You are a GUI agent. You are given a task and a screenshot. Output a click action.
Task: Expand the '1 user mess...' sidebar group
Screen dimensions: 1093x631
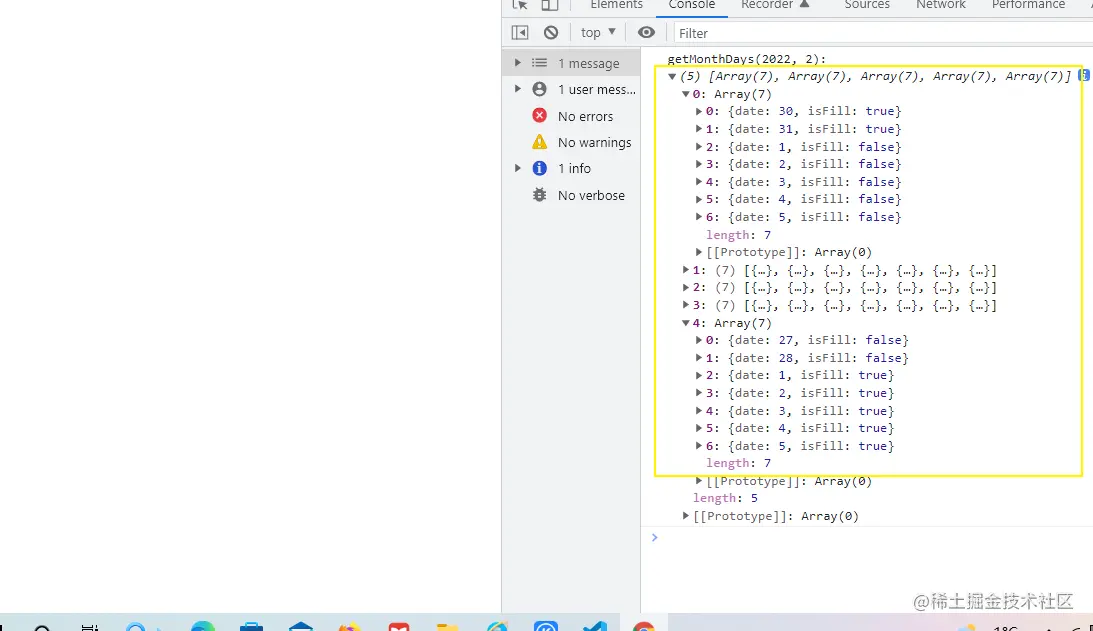click(517, 89)
